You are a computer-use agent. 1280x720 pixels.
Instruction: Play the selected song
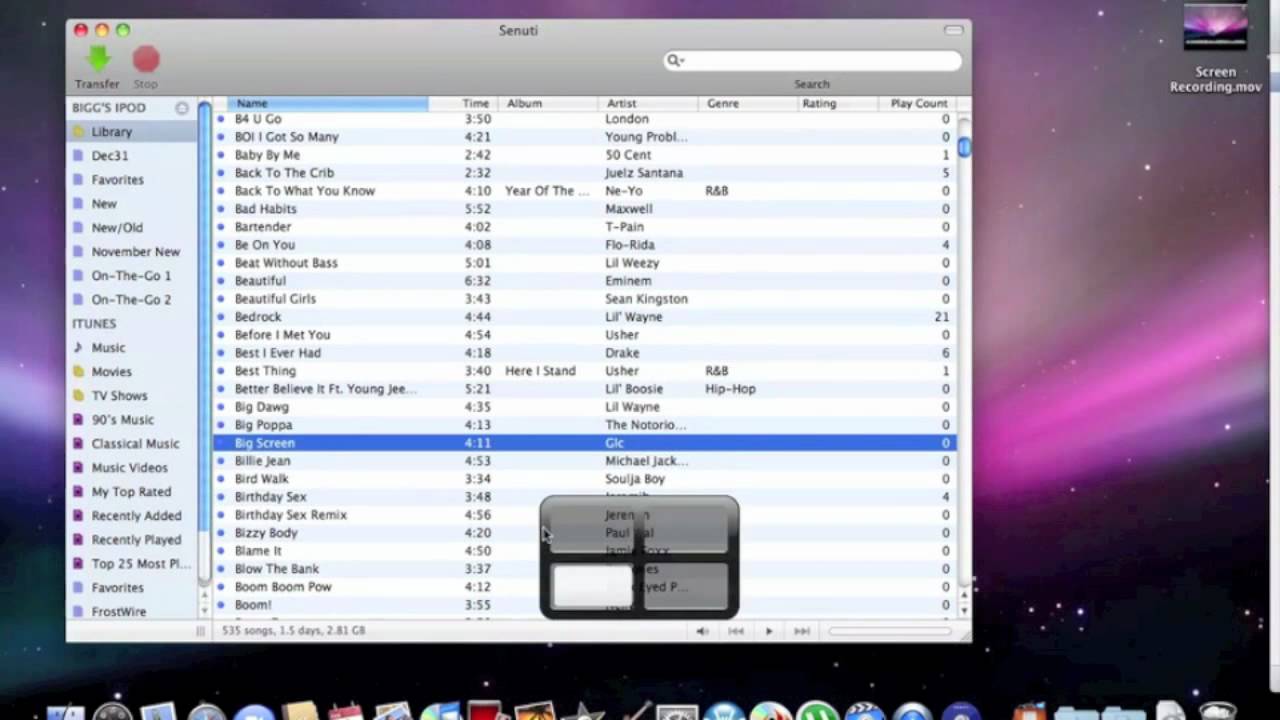pyautogui.click(x=768, y=631)
